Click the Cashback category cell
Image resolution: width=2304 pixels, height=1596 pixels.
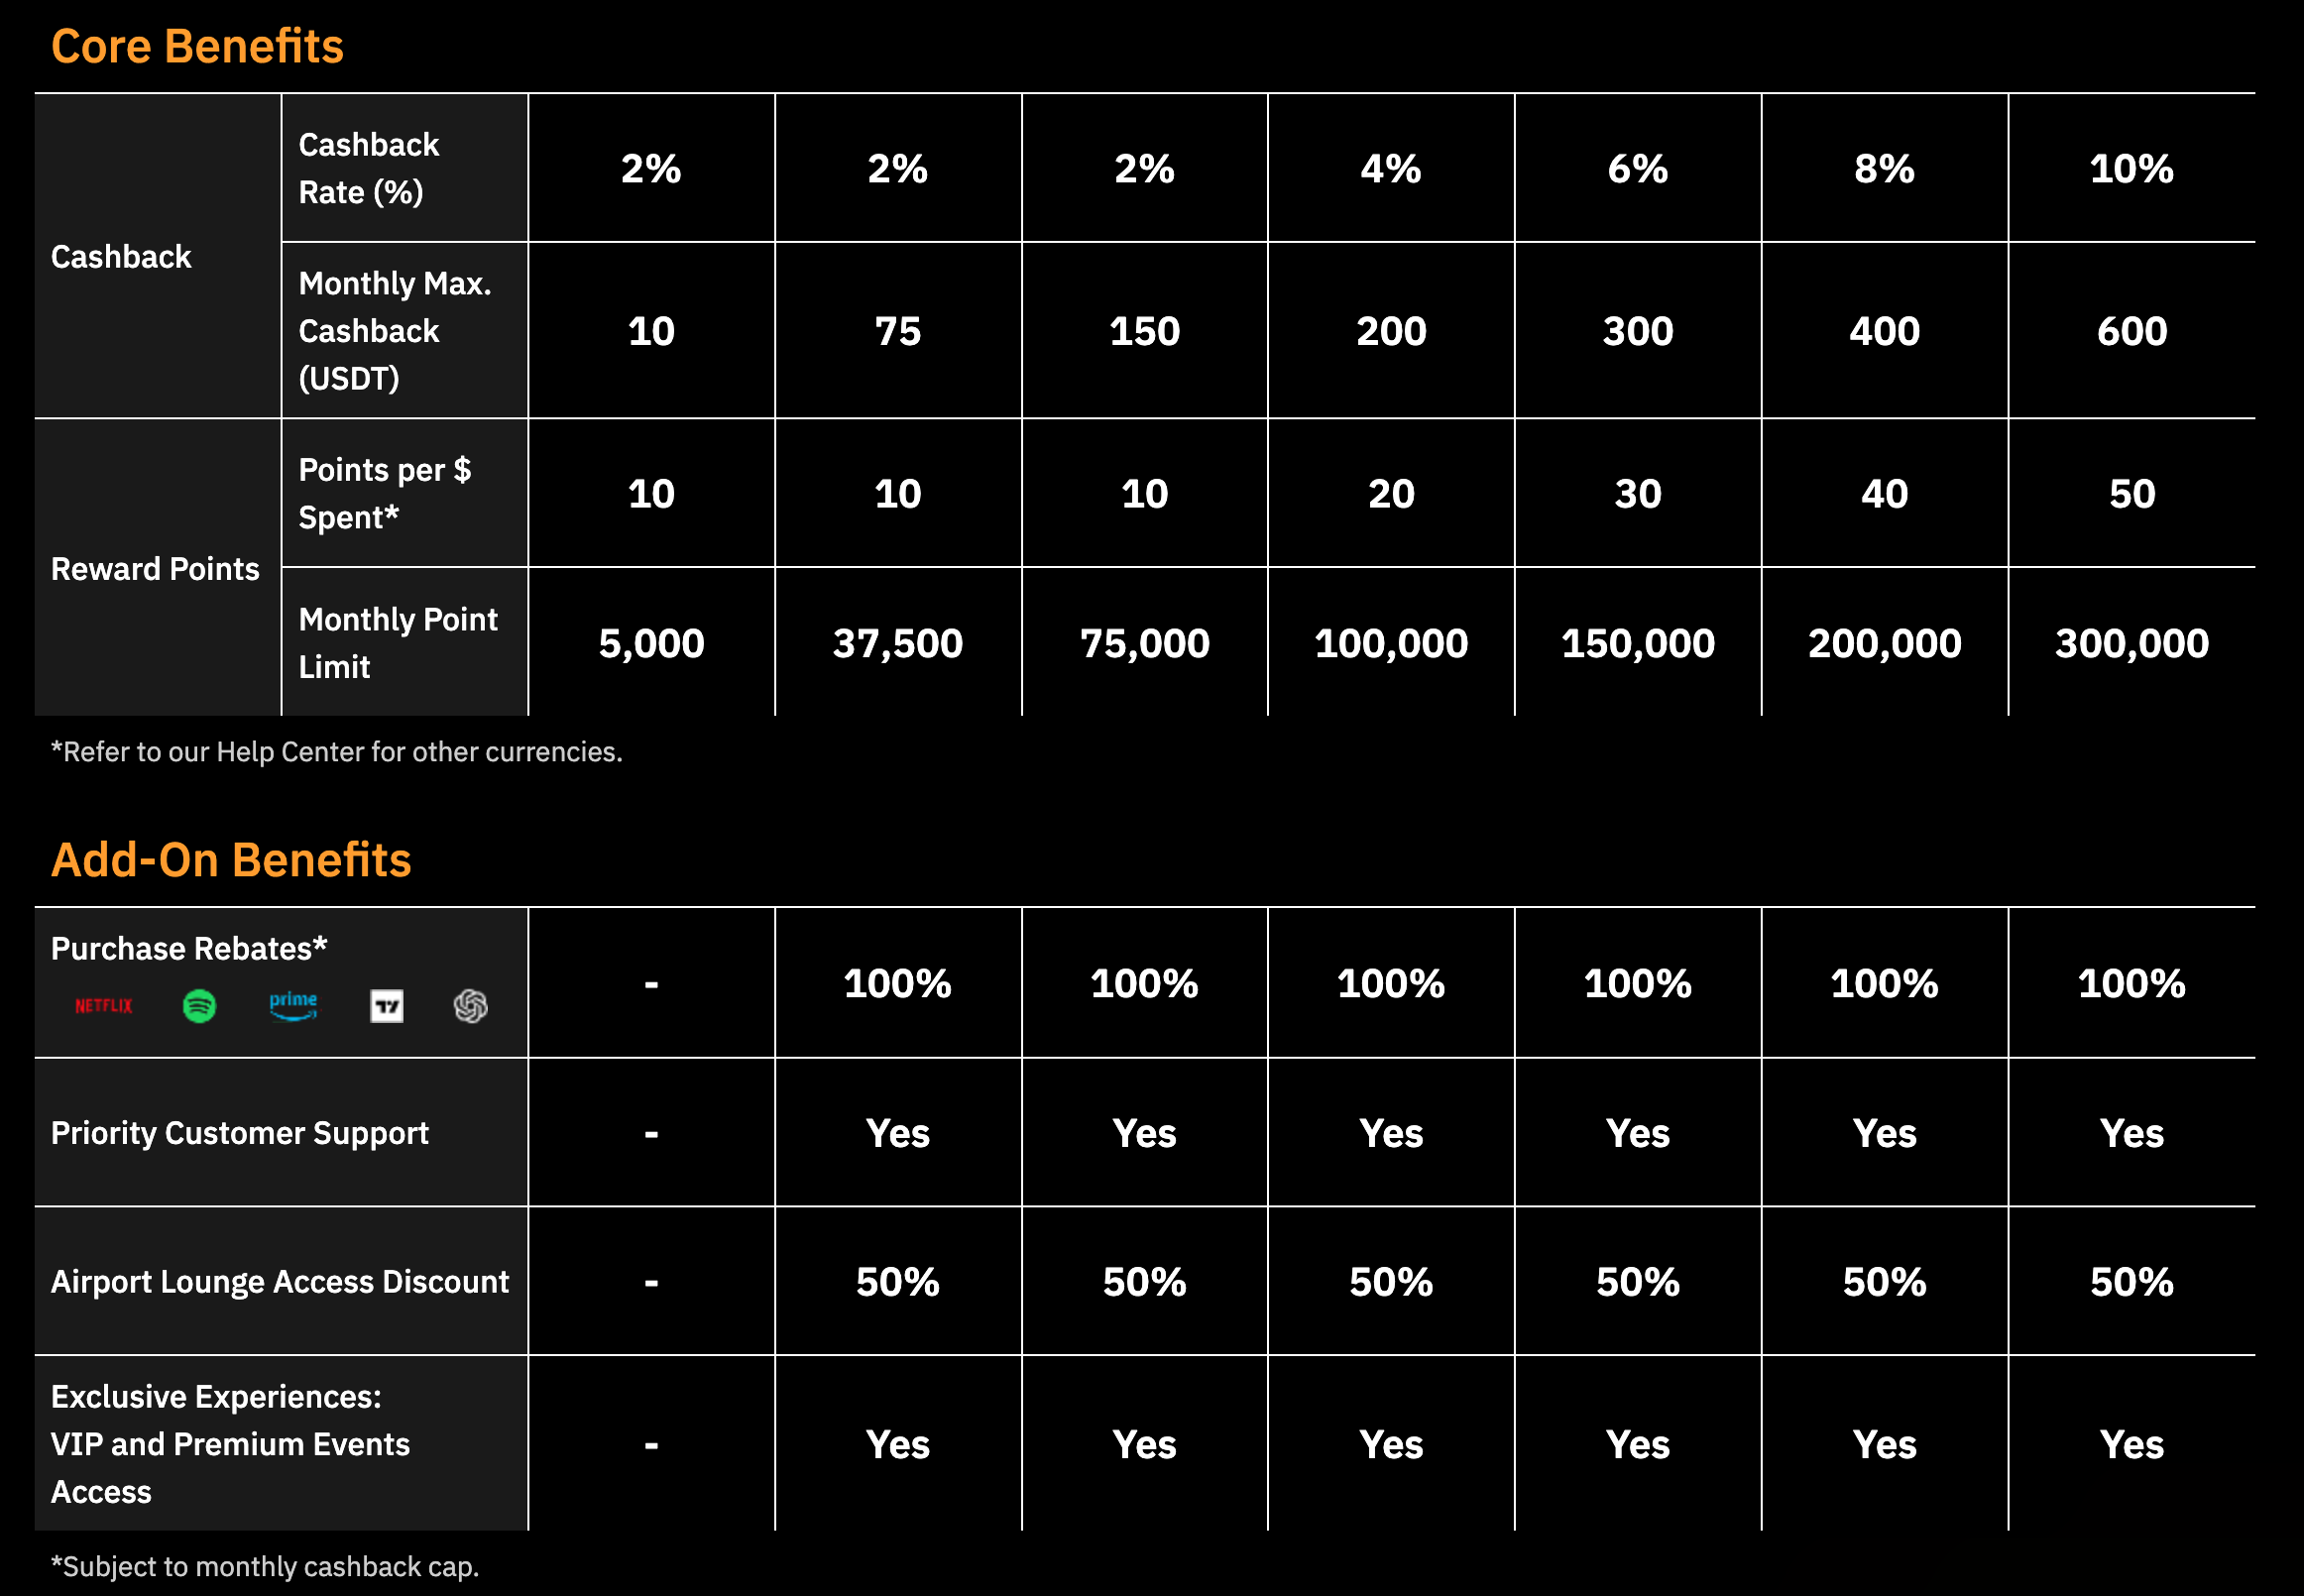point(121,257)
